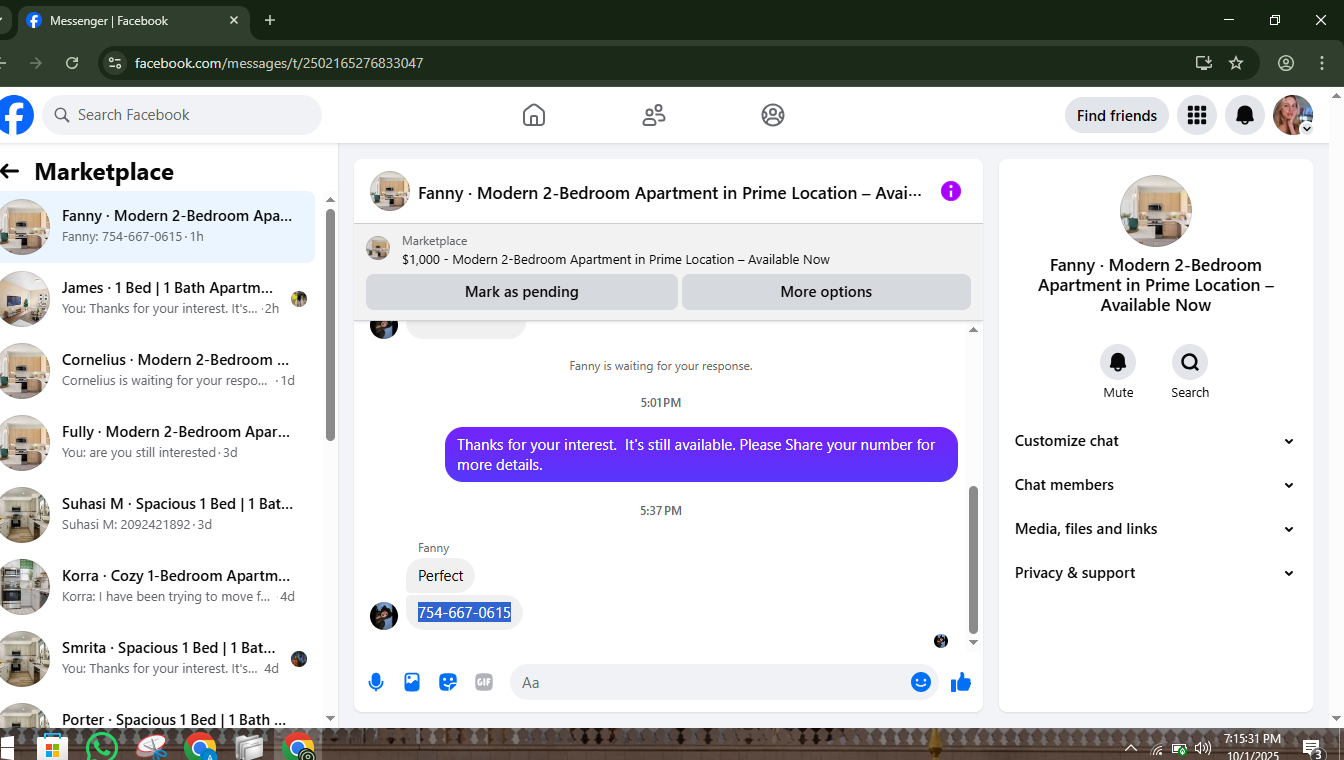Bookmark this page with the star
This screenshot has height=760, width=1344.
pos(1236,63)
